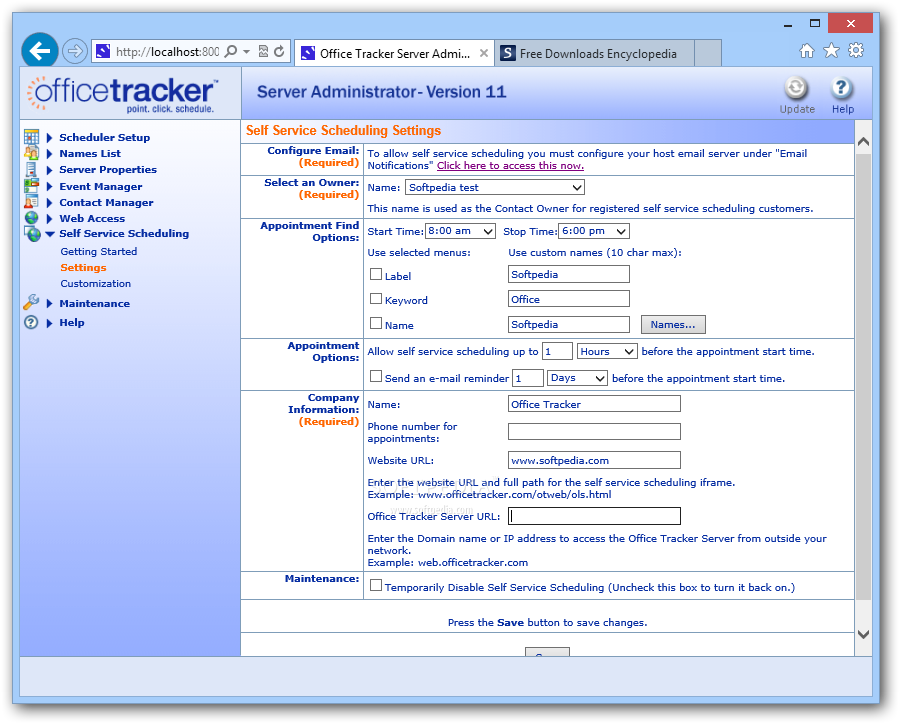Click the scrollbar down arrow
900x724 pixels.
pyautogui.click(x=863, y=634)
